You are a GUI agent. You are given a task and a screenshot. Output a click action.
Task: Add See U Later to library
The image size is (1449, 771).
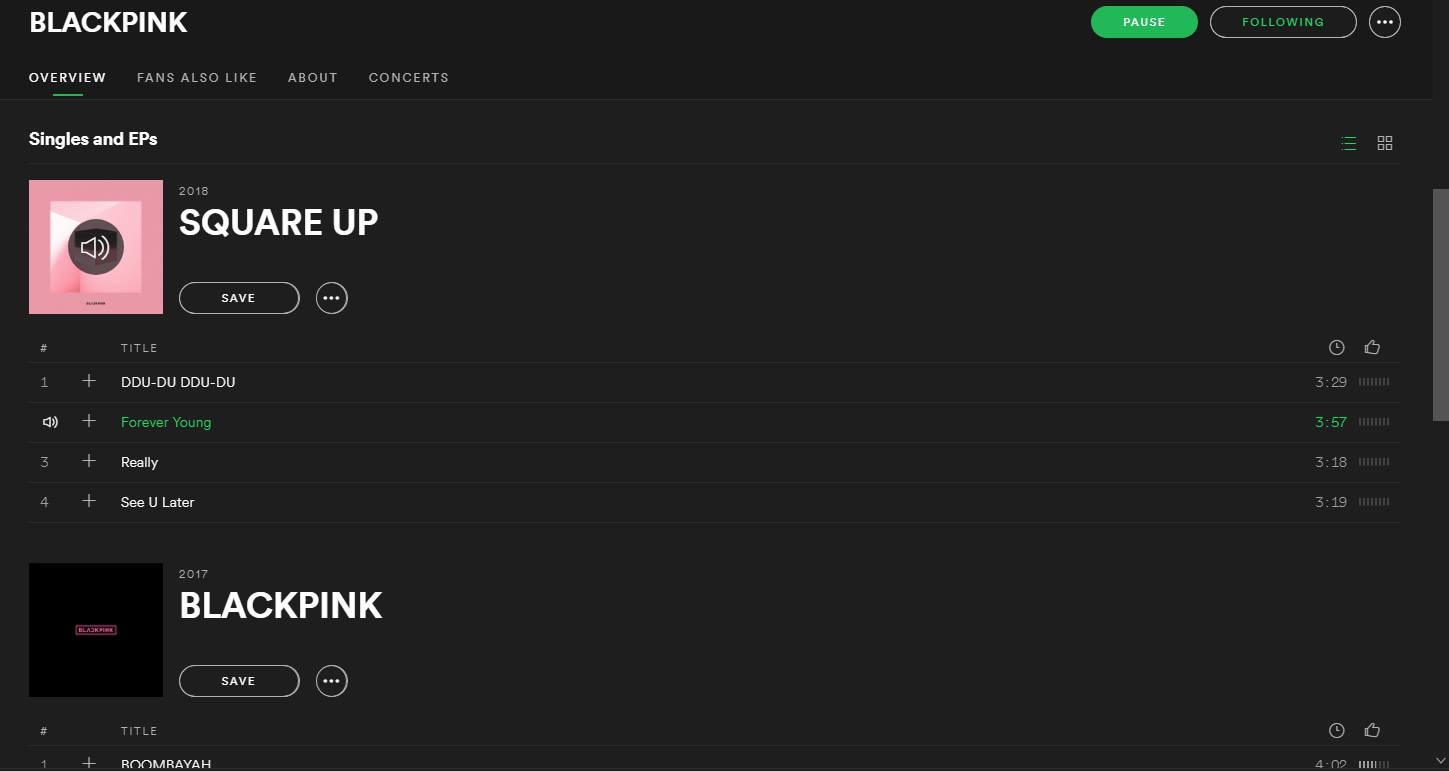pyautogui.click(x=89, y=501)
